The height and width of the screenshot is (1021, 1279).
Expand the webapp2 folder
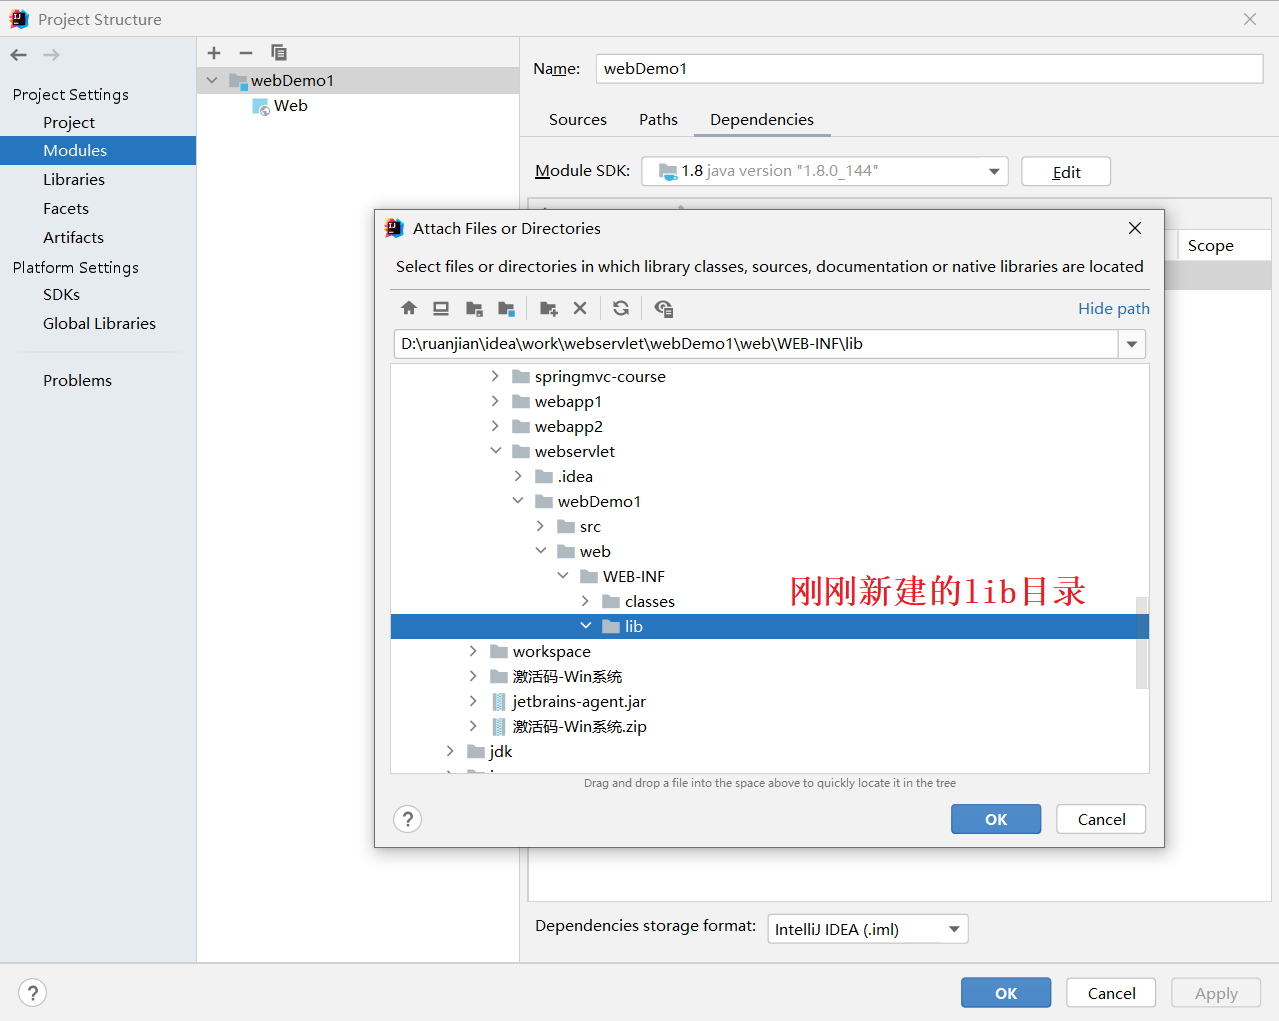(x=495, y=426)
